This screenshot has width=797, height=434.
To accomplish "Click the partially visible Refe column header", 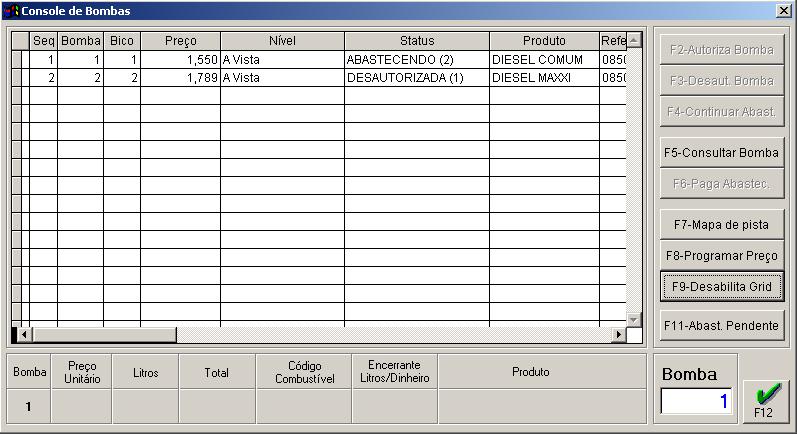I will [x=613, y=41].
